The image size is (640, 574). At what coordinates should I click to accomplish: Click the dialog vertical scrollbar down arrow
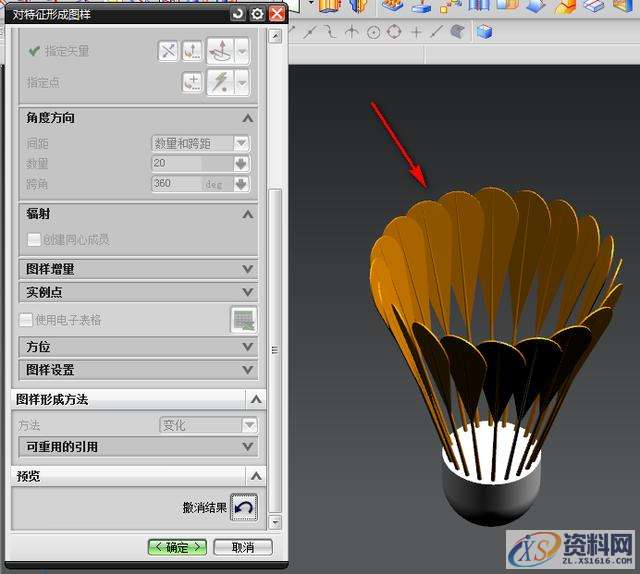(276, 522)
